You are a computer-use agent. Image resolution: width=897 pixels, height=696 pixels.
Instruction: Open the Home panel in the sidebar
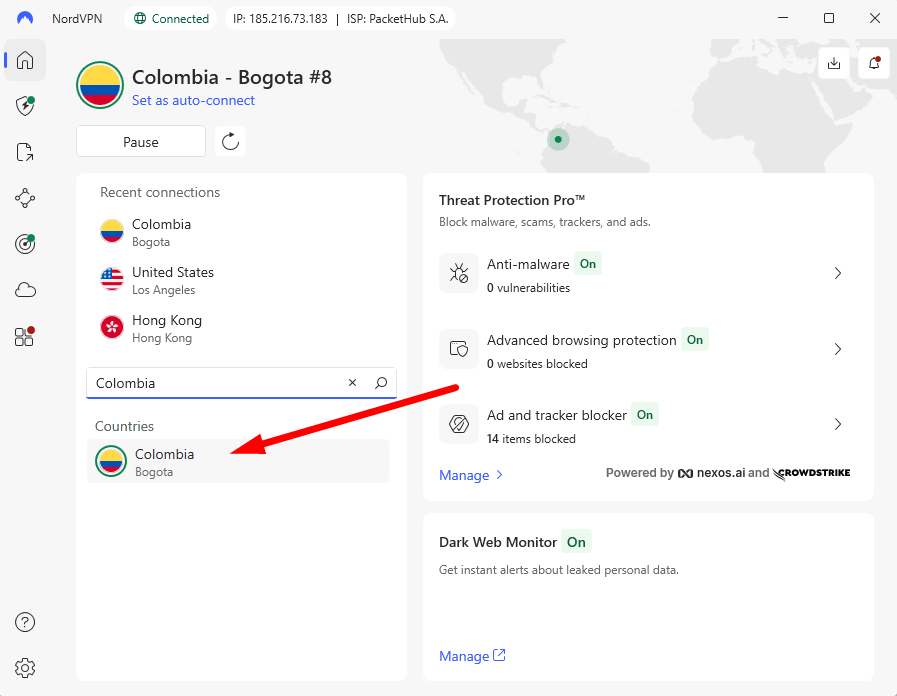(x=24, y=60)
